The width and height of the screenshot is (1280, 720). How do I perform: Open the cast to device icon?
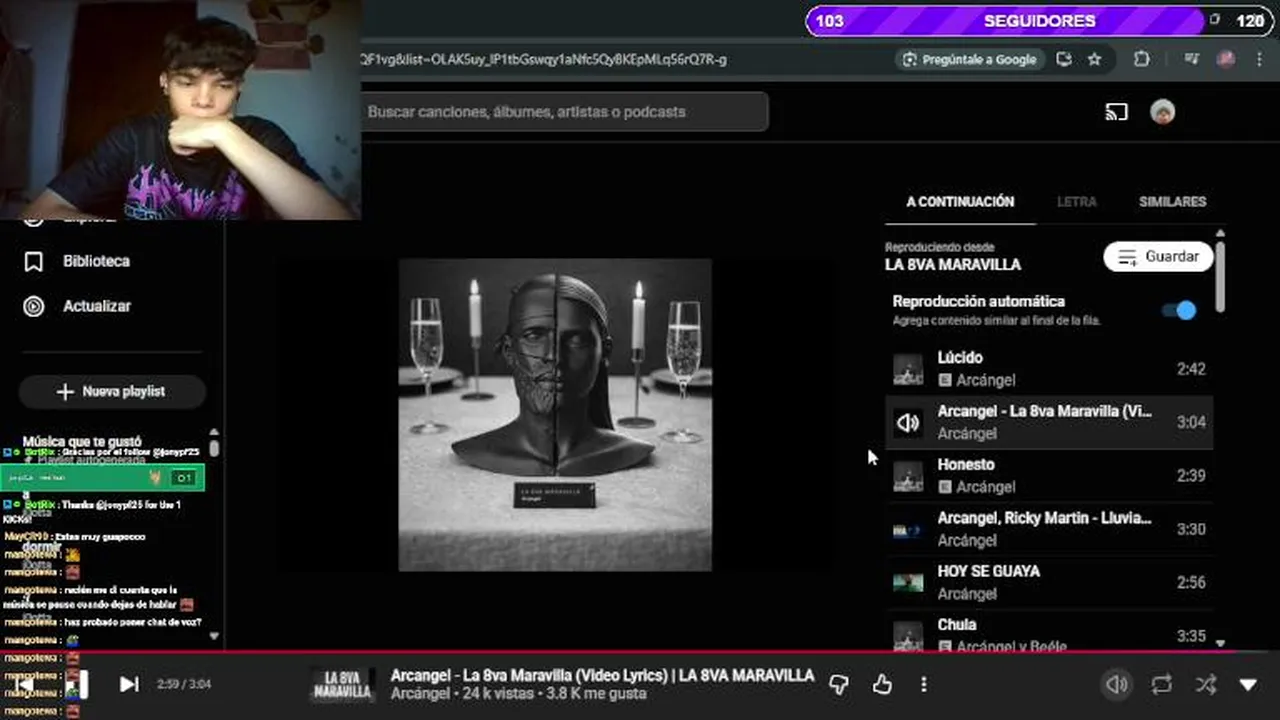pos(1116,112)
